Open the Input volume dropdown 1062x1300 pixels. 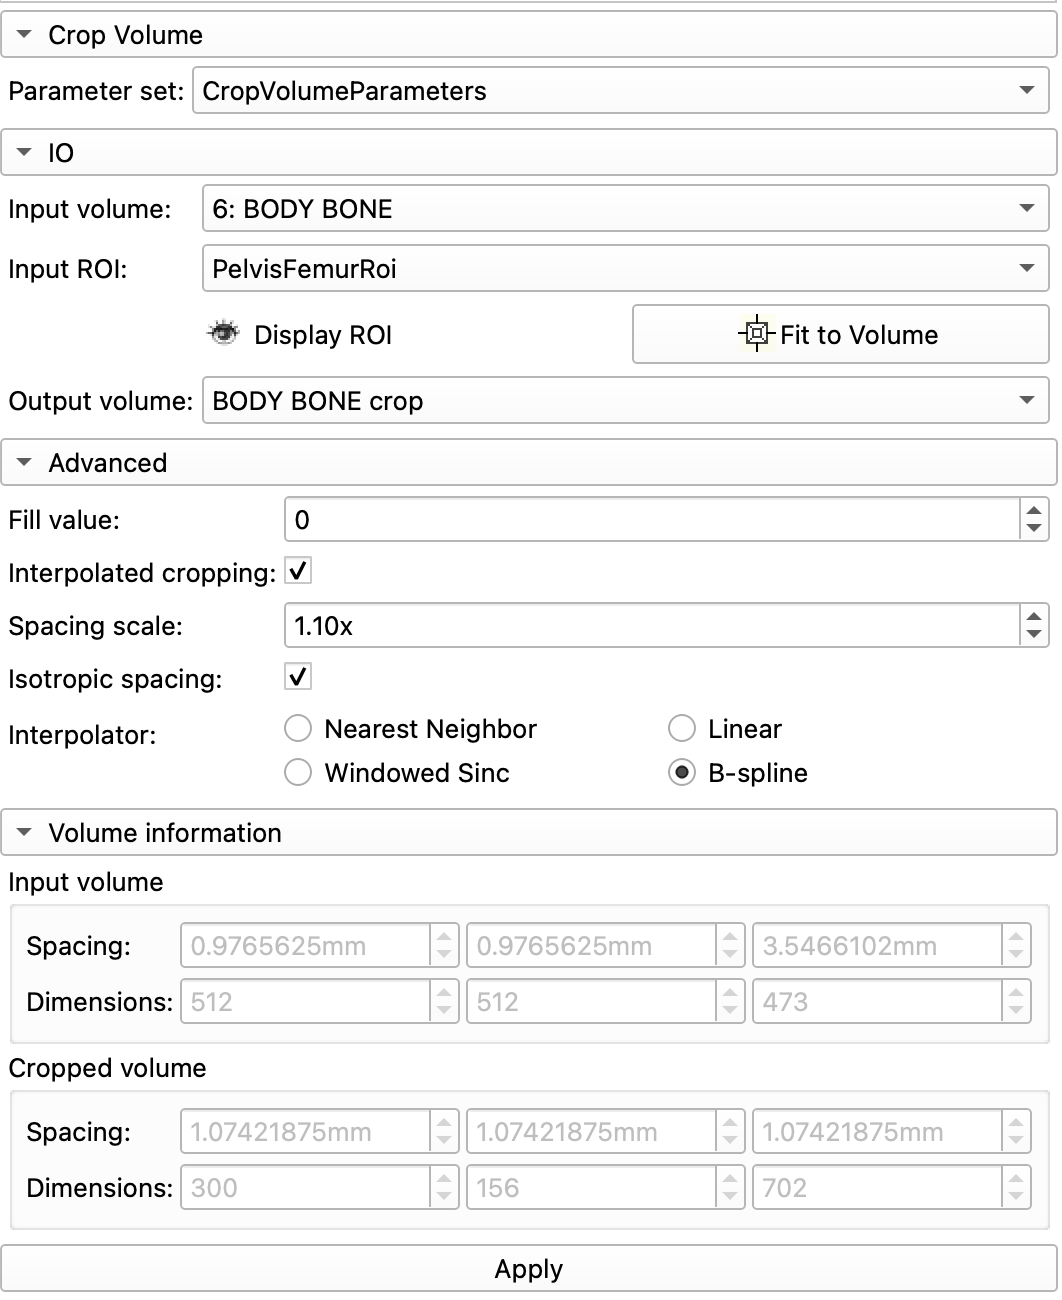point(625,209)
